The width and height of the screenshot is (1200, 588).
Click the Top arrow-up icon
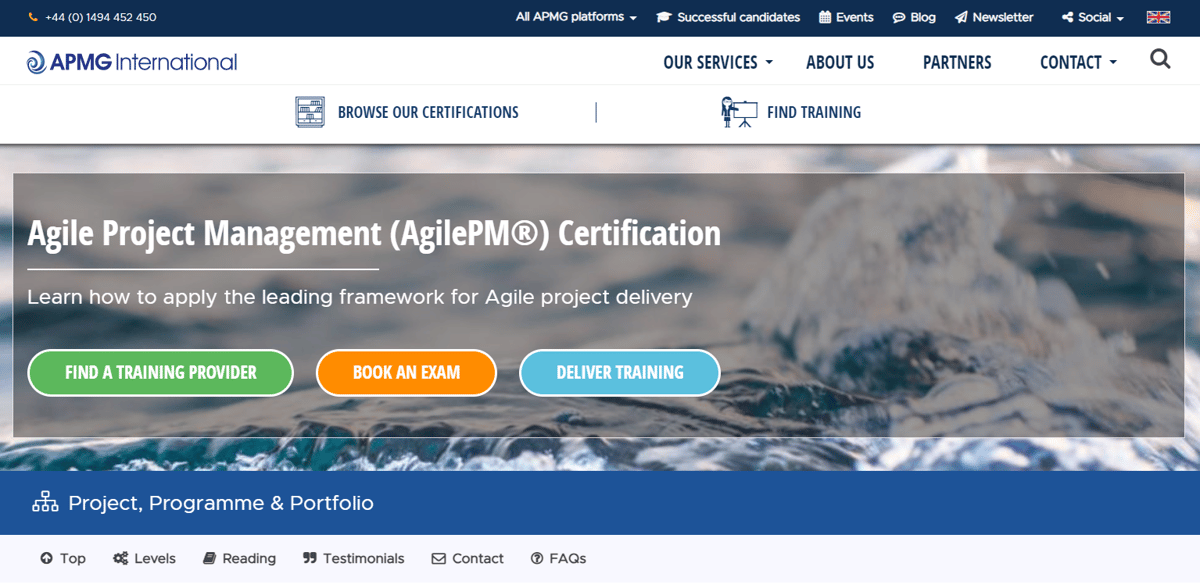click(46, 559)
